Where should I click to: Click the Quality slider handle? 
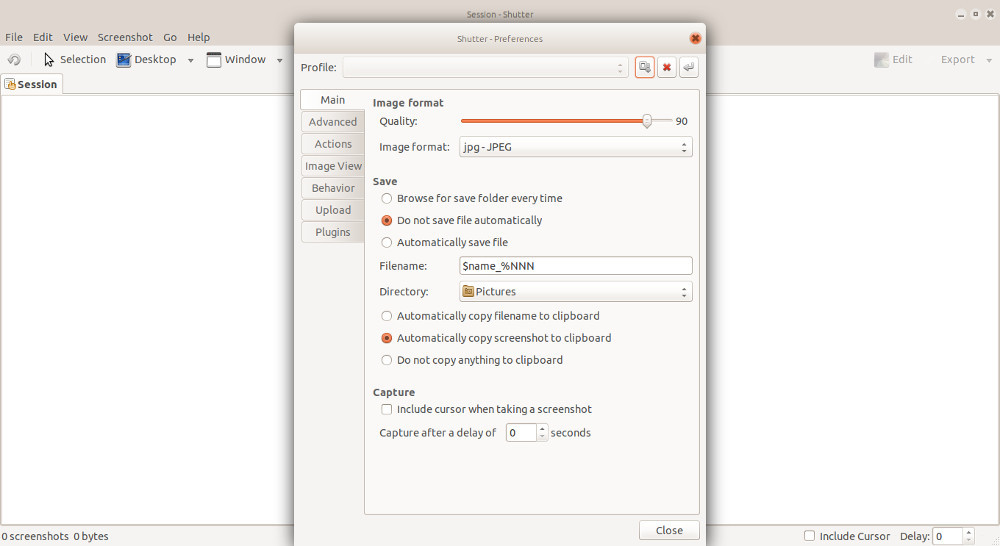(647, 121)
